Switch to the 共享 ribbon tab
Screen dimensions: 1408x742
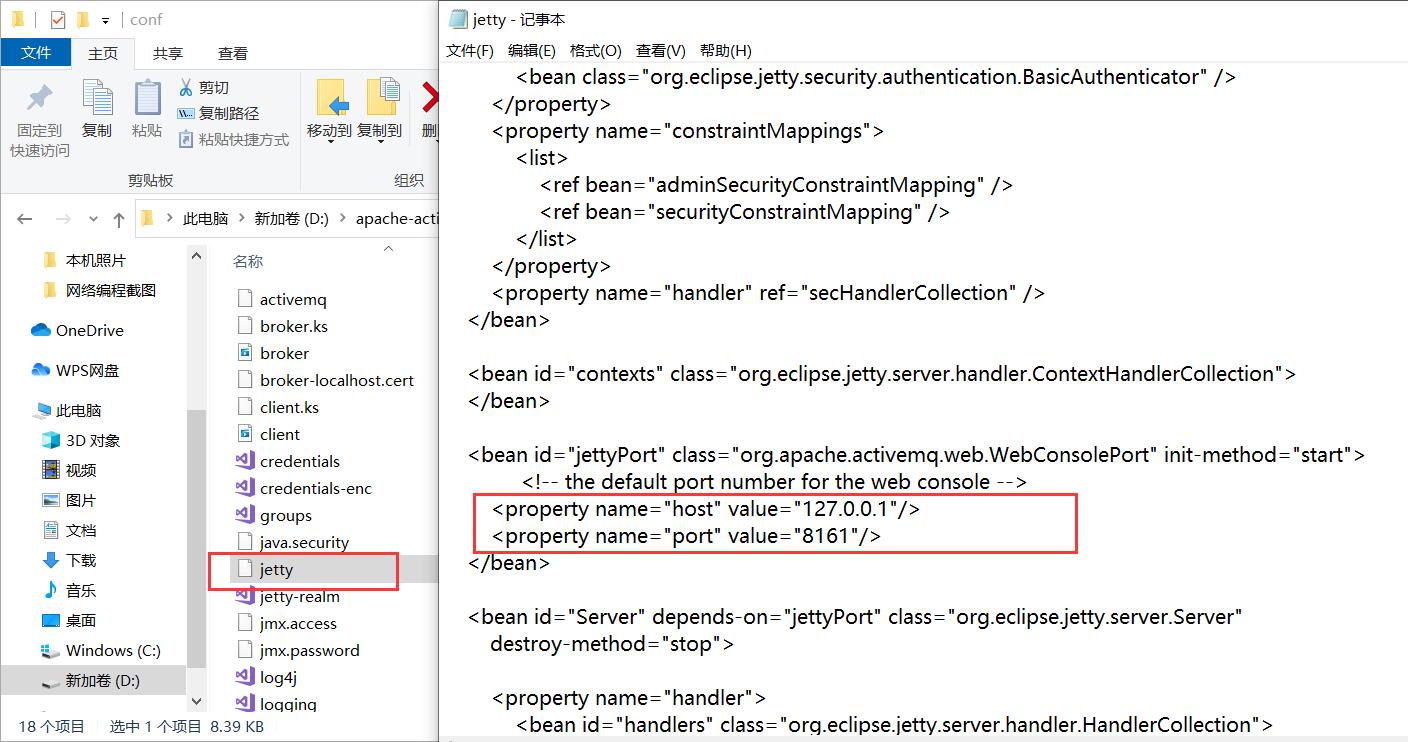click(168, 54)
